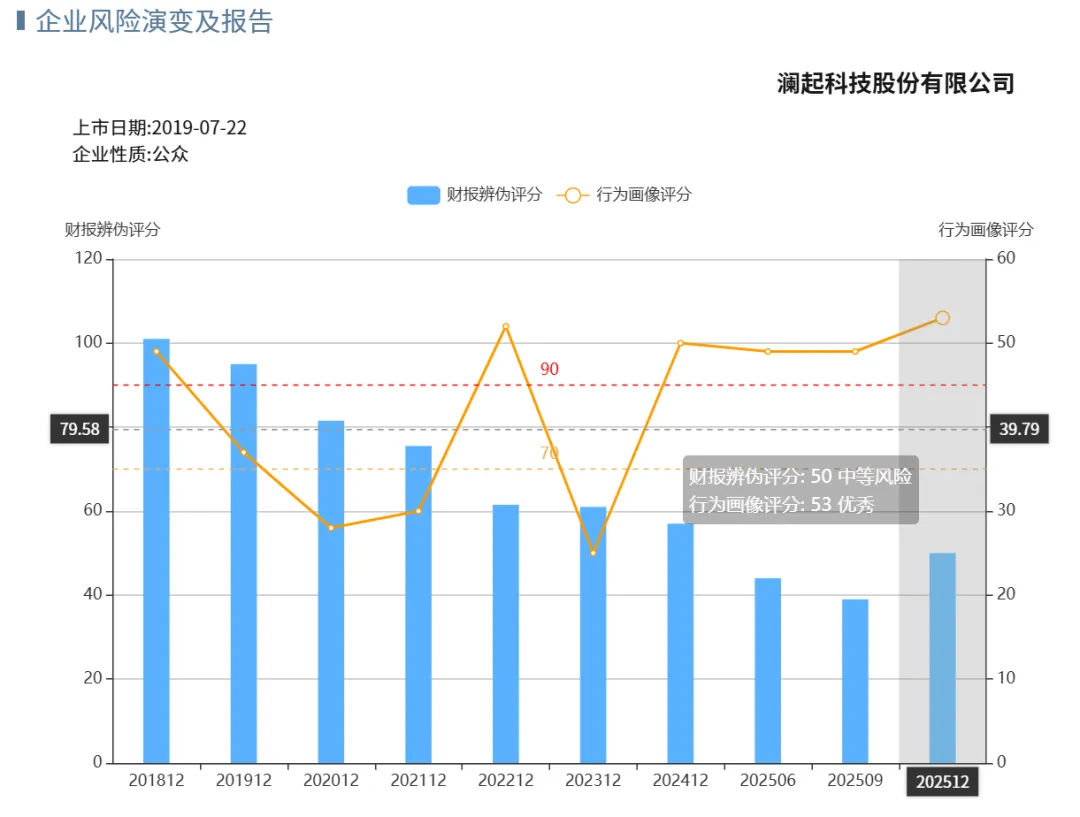Click the 202512 orange line point

(942, 318)
